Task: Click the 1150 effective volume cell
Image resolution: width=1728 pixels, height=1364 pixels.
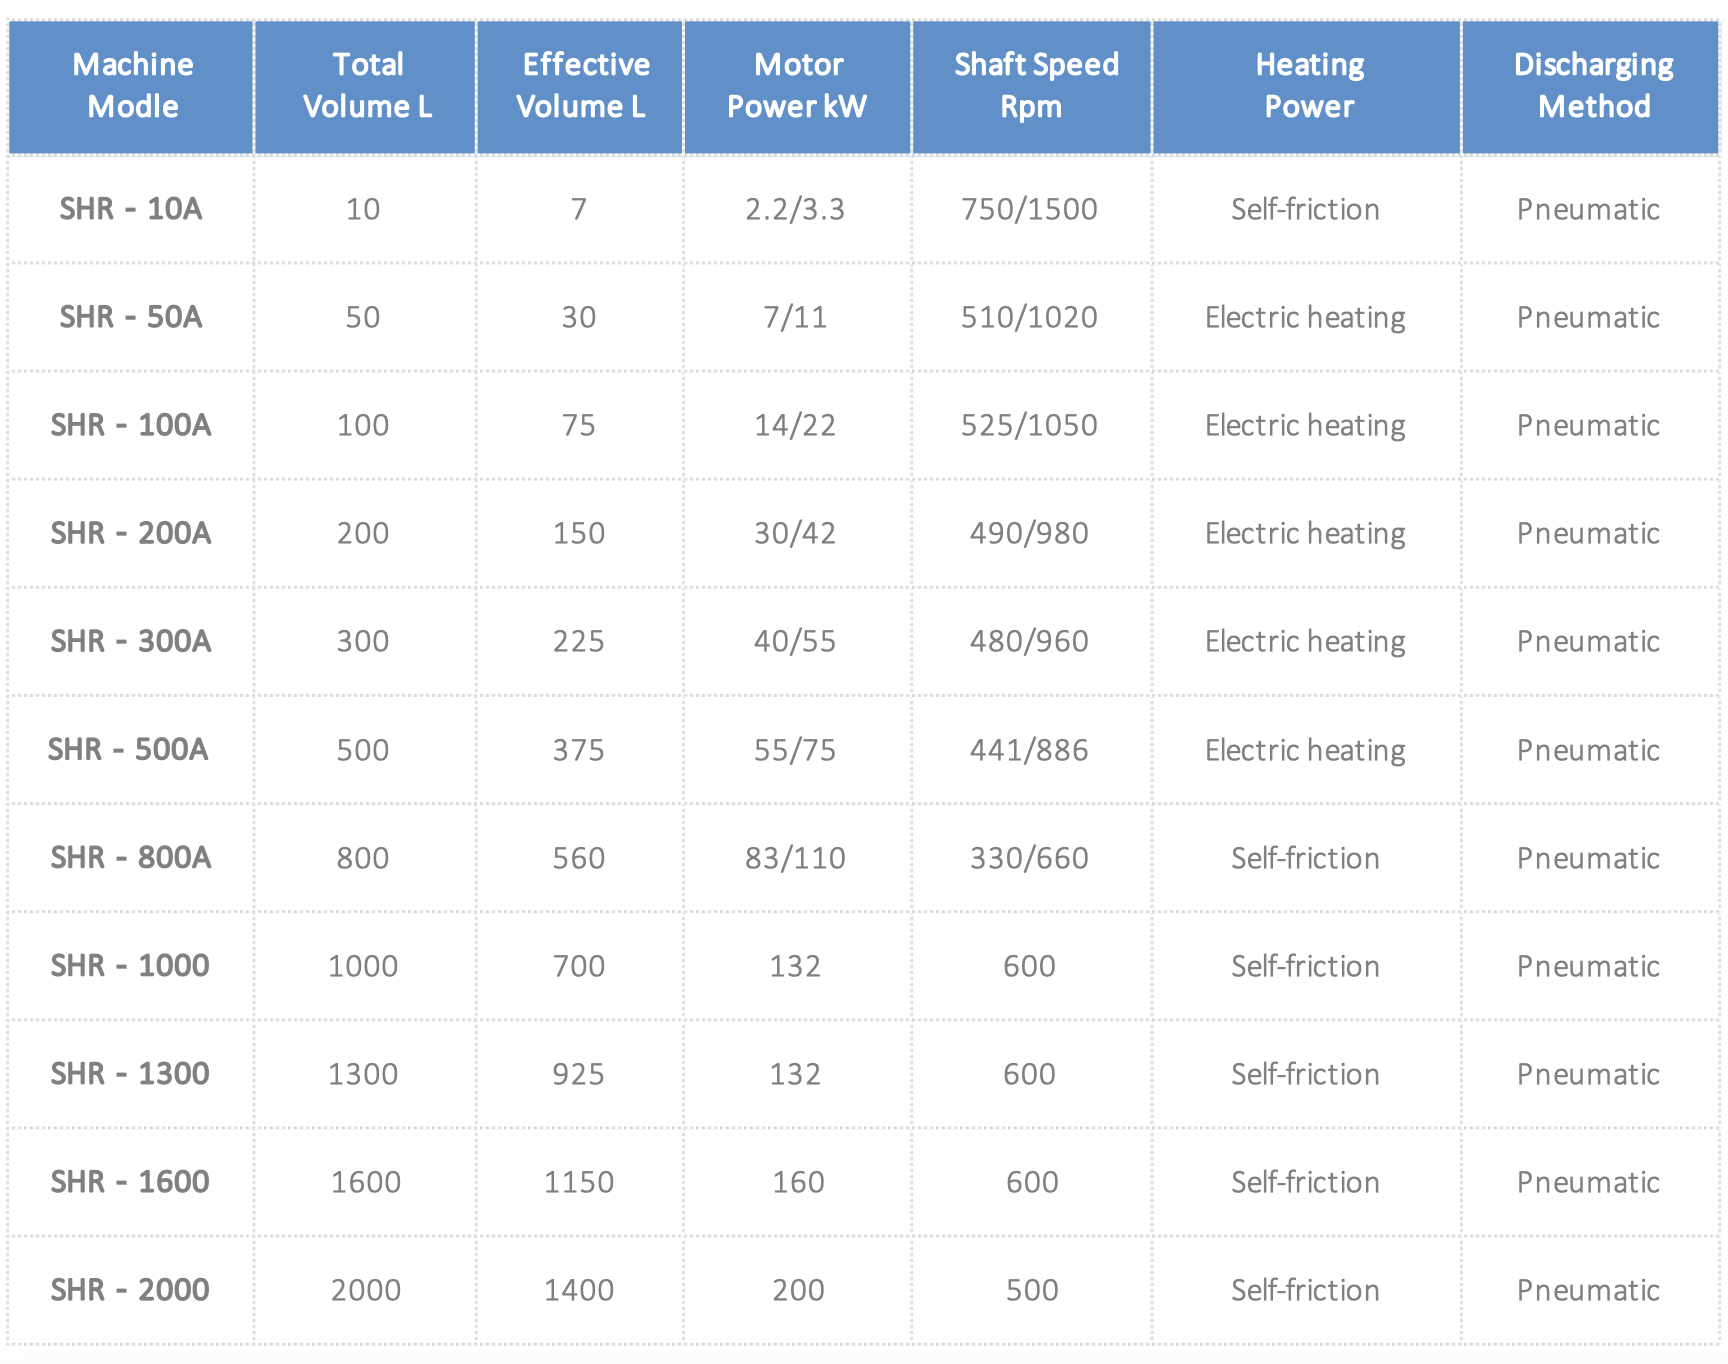Action: 579,1182
